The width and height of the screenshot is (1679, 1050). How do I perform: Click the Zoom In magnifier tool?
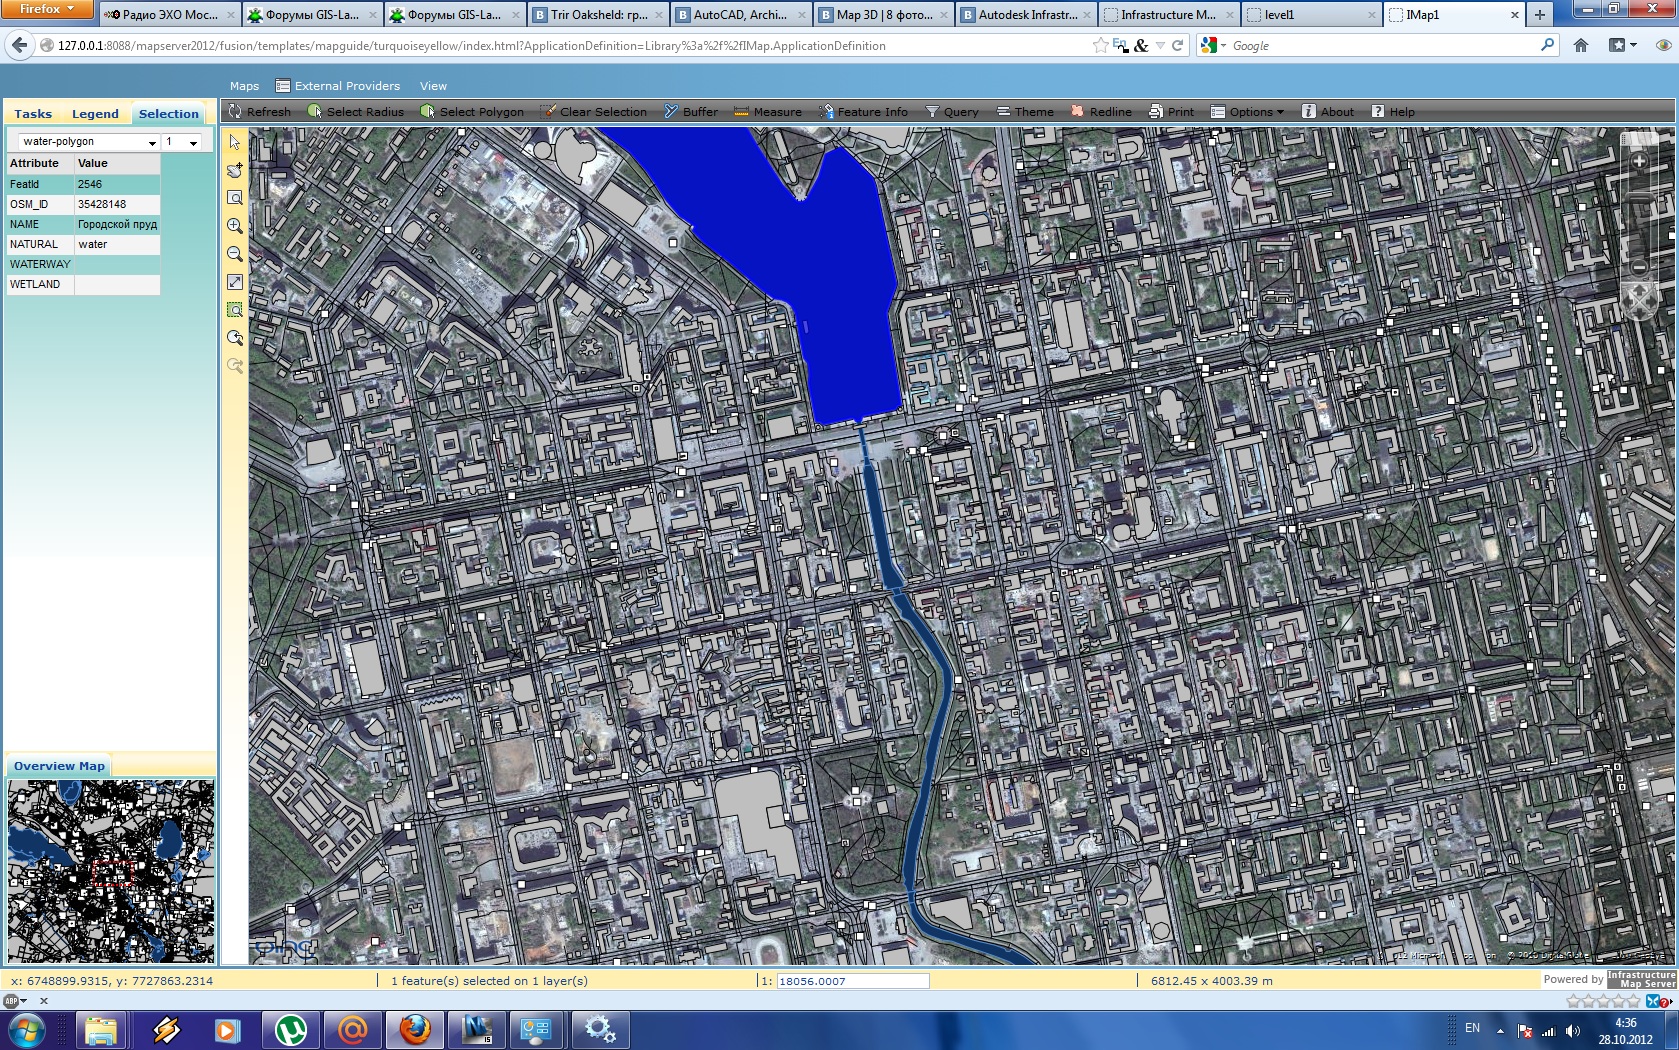click(x=235, y=226)
